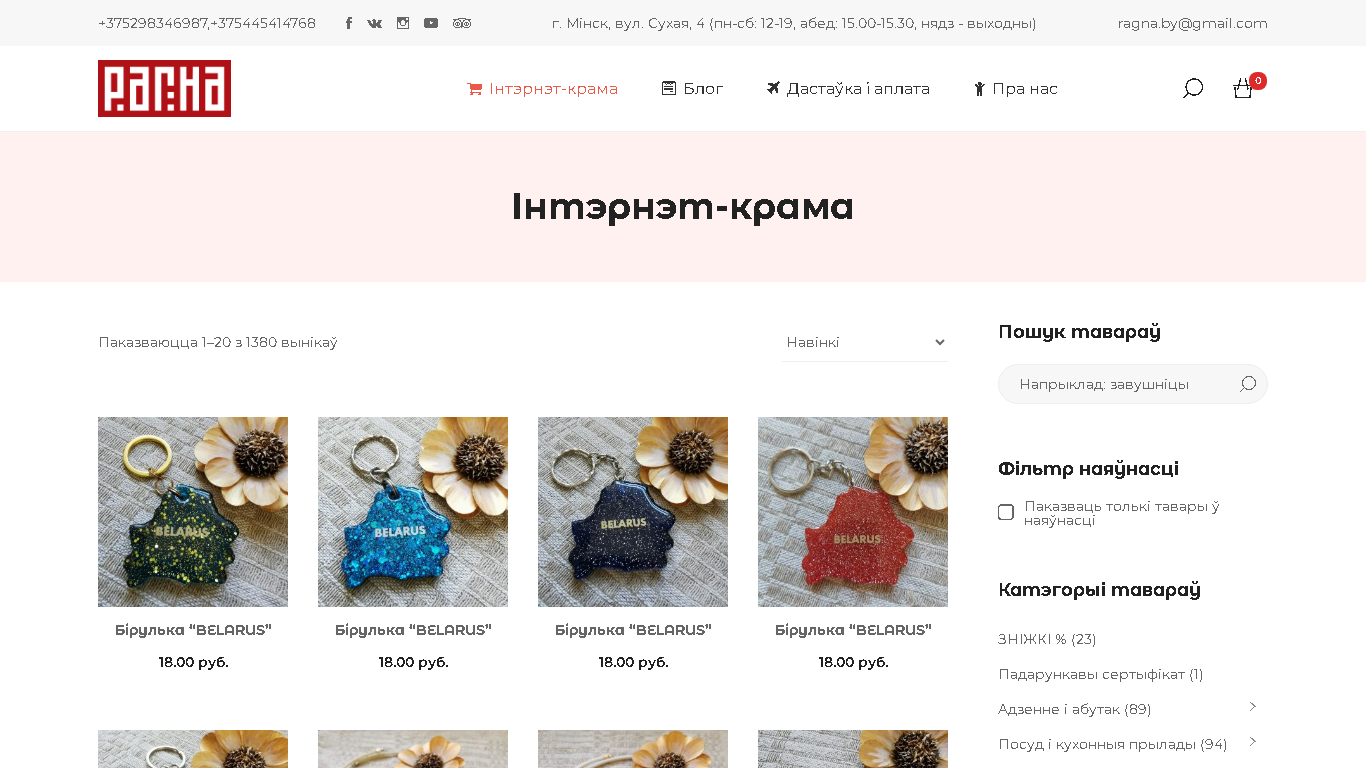This screenshot has height=768, width=1366.
Task: Go to Блог menu item
Action: [692, 88]
